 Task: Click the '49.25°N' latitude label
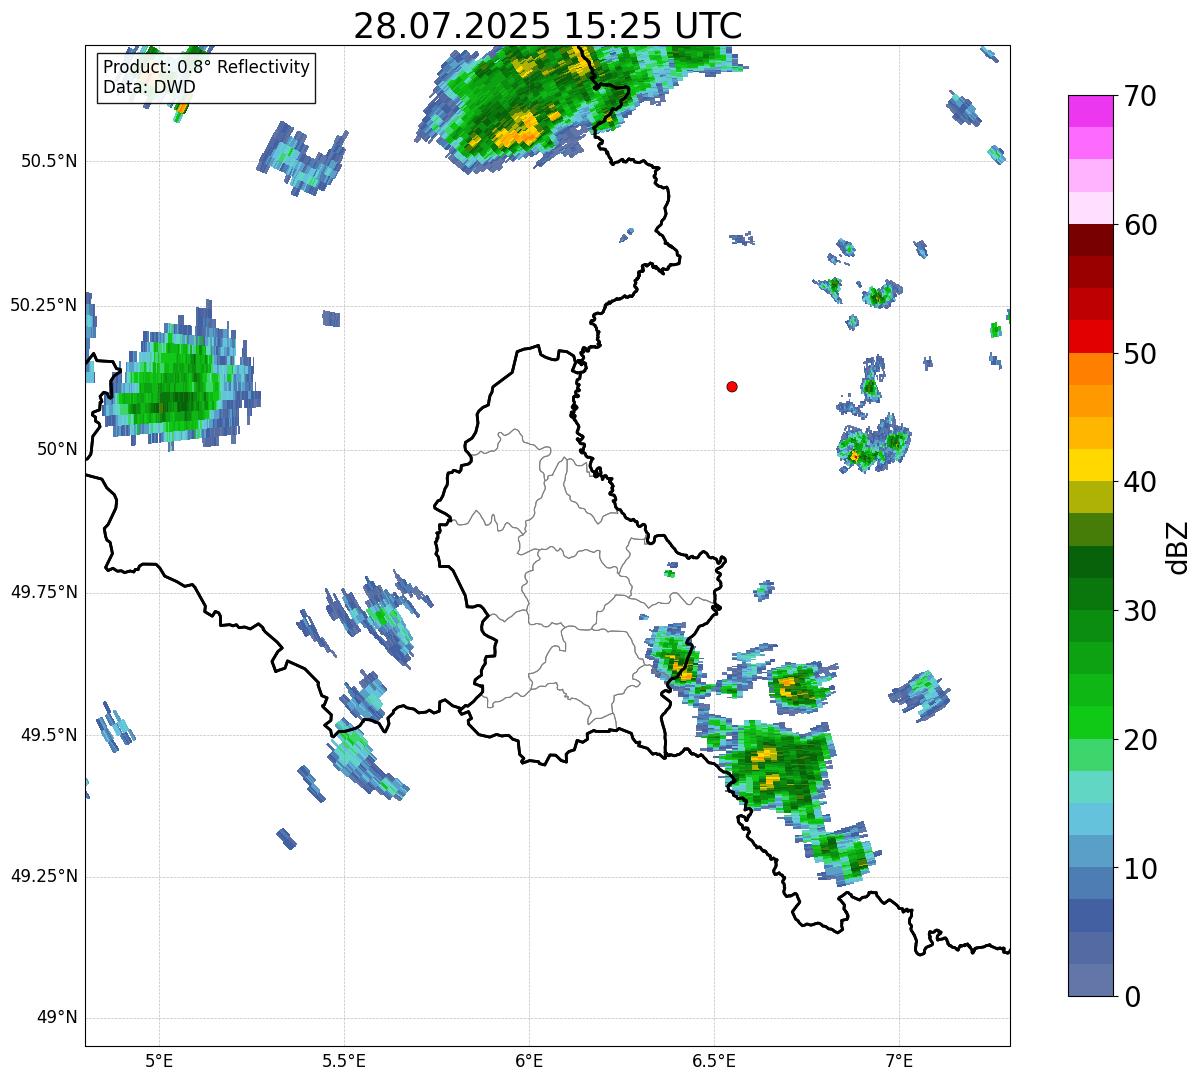(44, 876)
